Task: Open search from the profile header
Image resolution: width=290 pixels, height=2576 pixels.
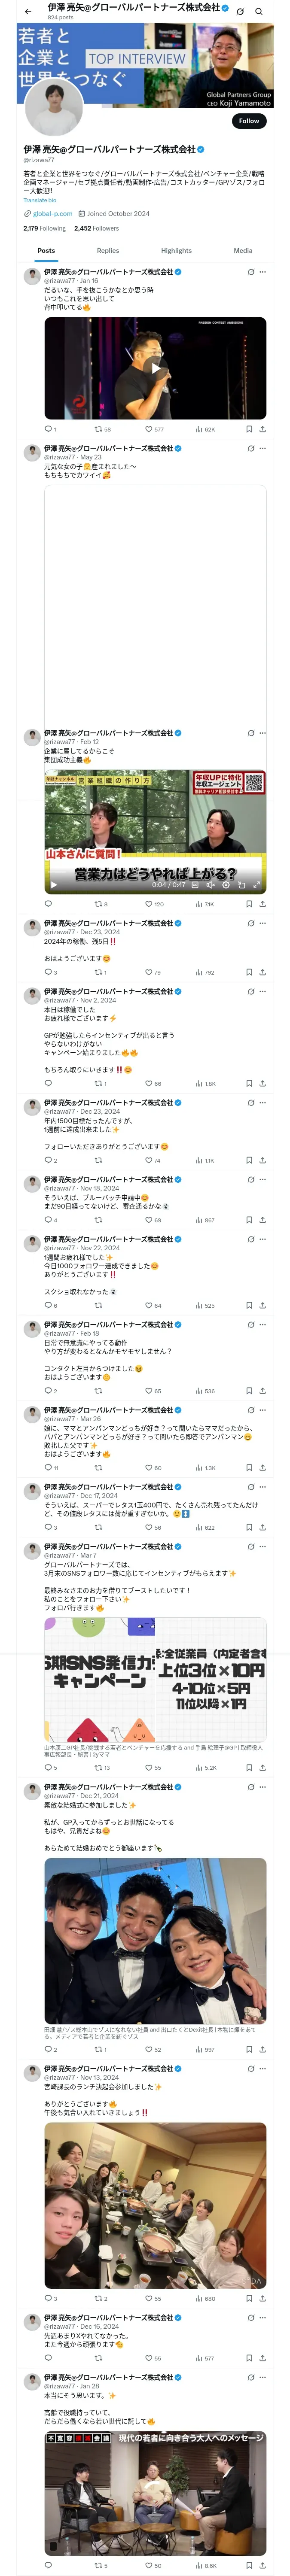Action: click(x=259, y=11)
